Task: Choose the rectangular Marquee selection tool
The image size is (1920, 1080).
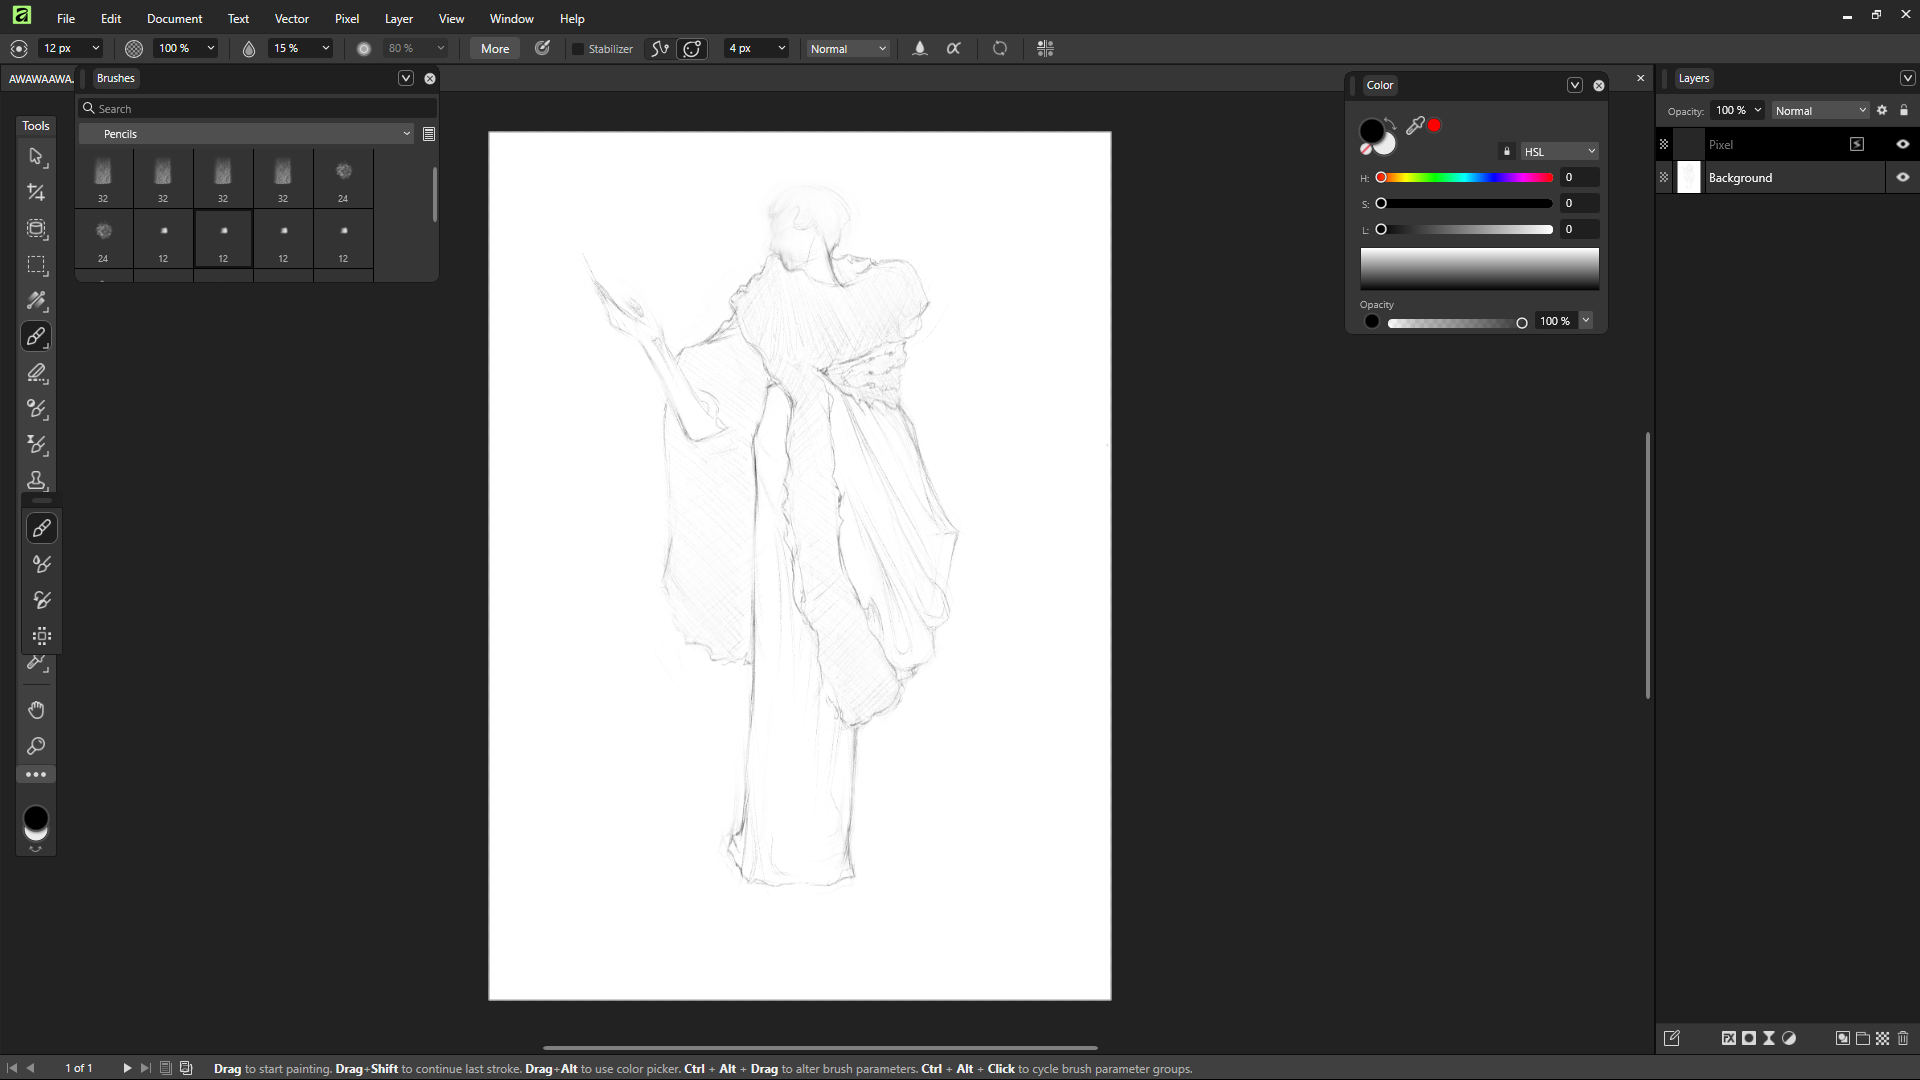Action: [x=36, y=265]
